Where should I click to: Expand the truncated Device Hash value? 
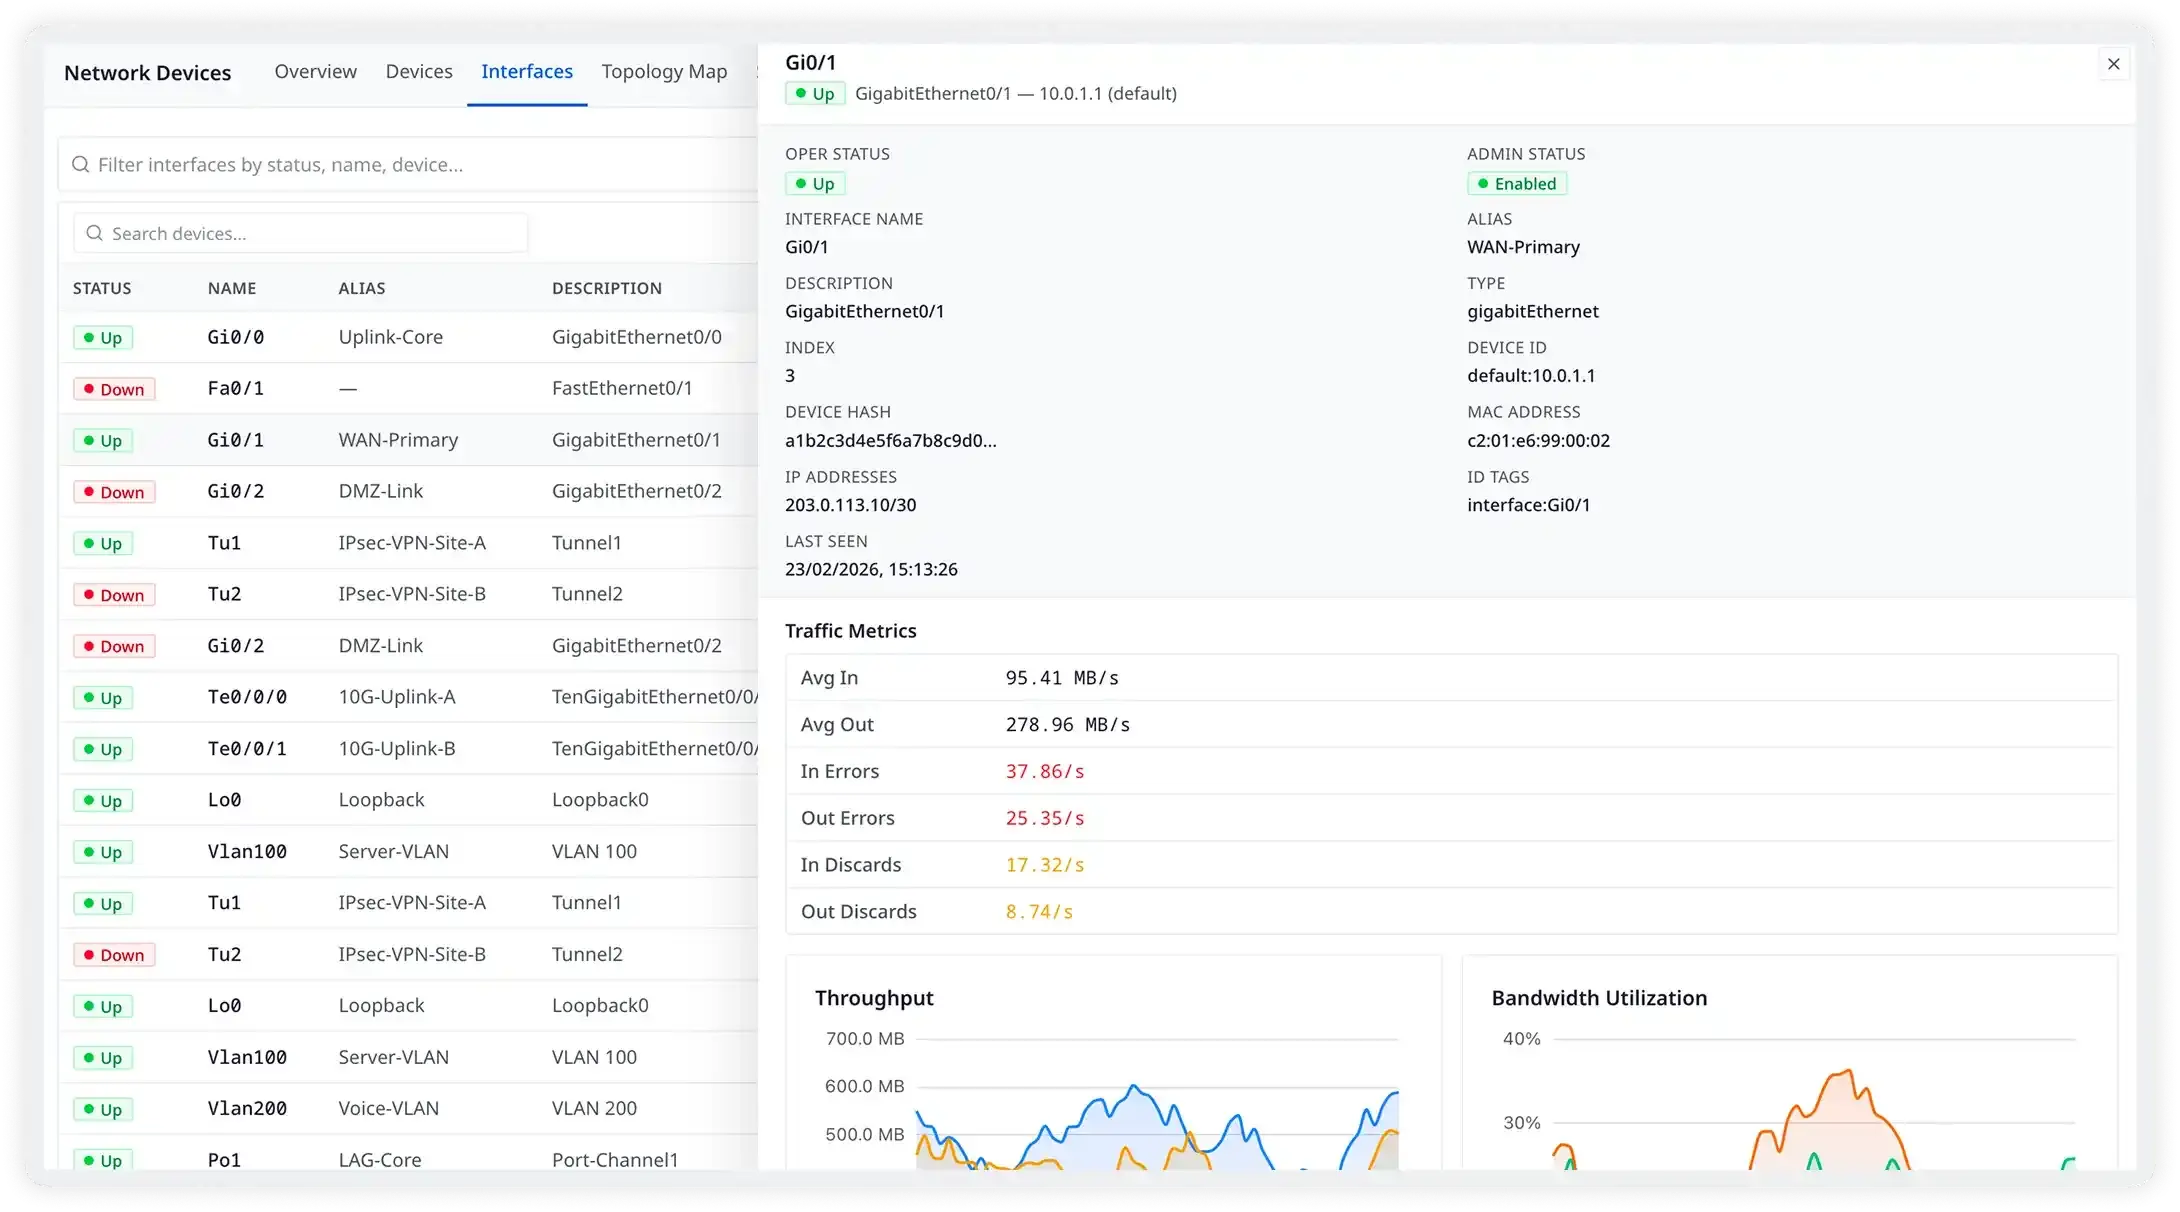[890, 440]
